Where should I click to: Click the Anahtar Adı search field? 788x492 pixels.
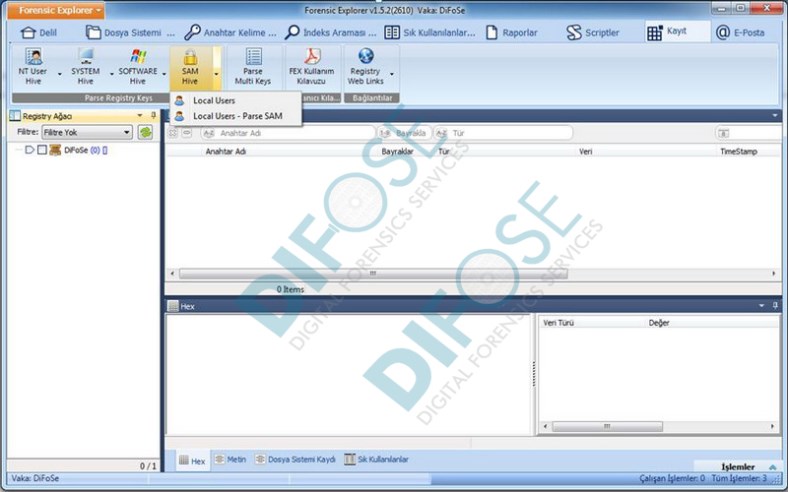(290, 132)
